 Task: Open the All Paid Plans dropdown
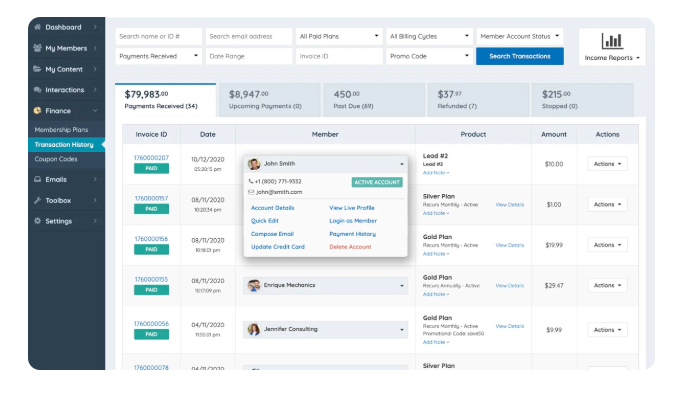pyautogui.click(x=339, y=37)
